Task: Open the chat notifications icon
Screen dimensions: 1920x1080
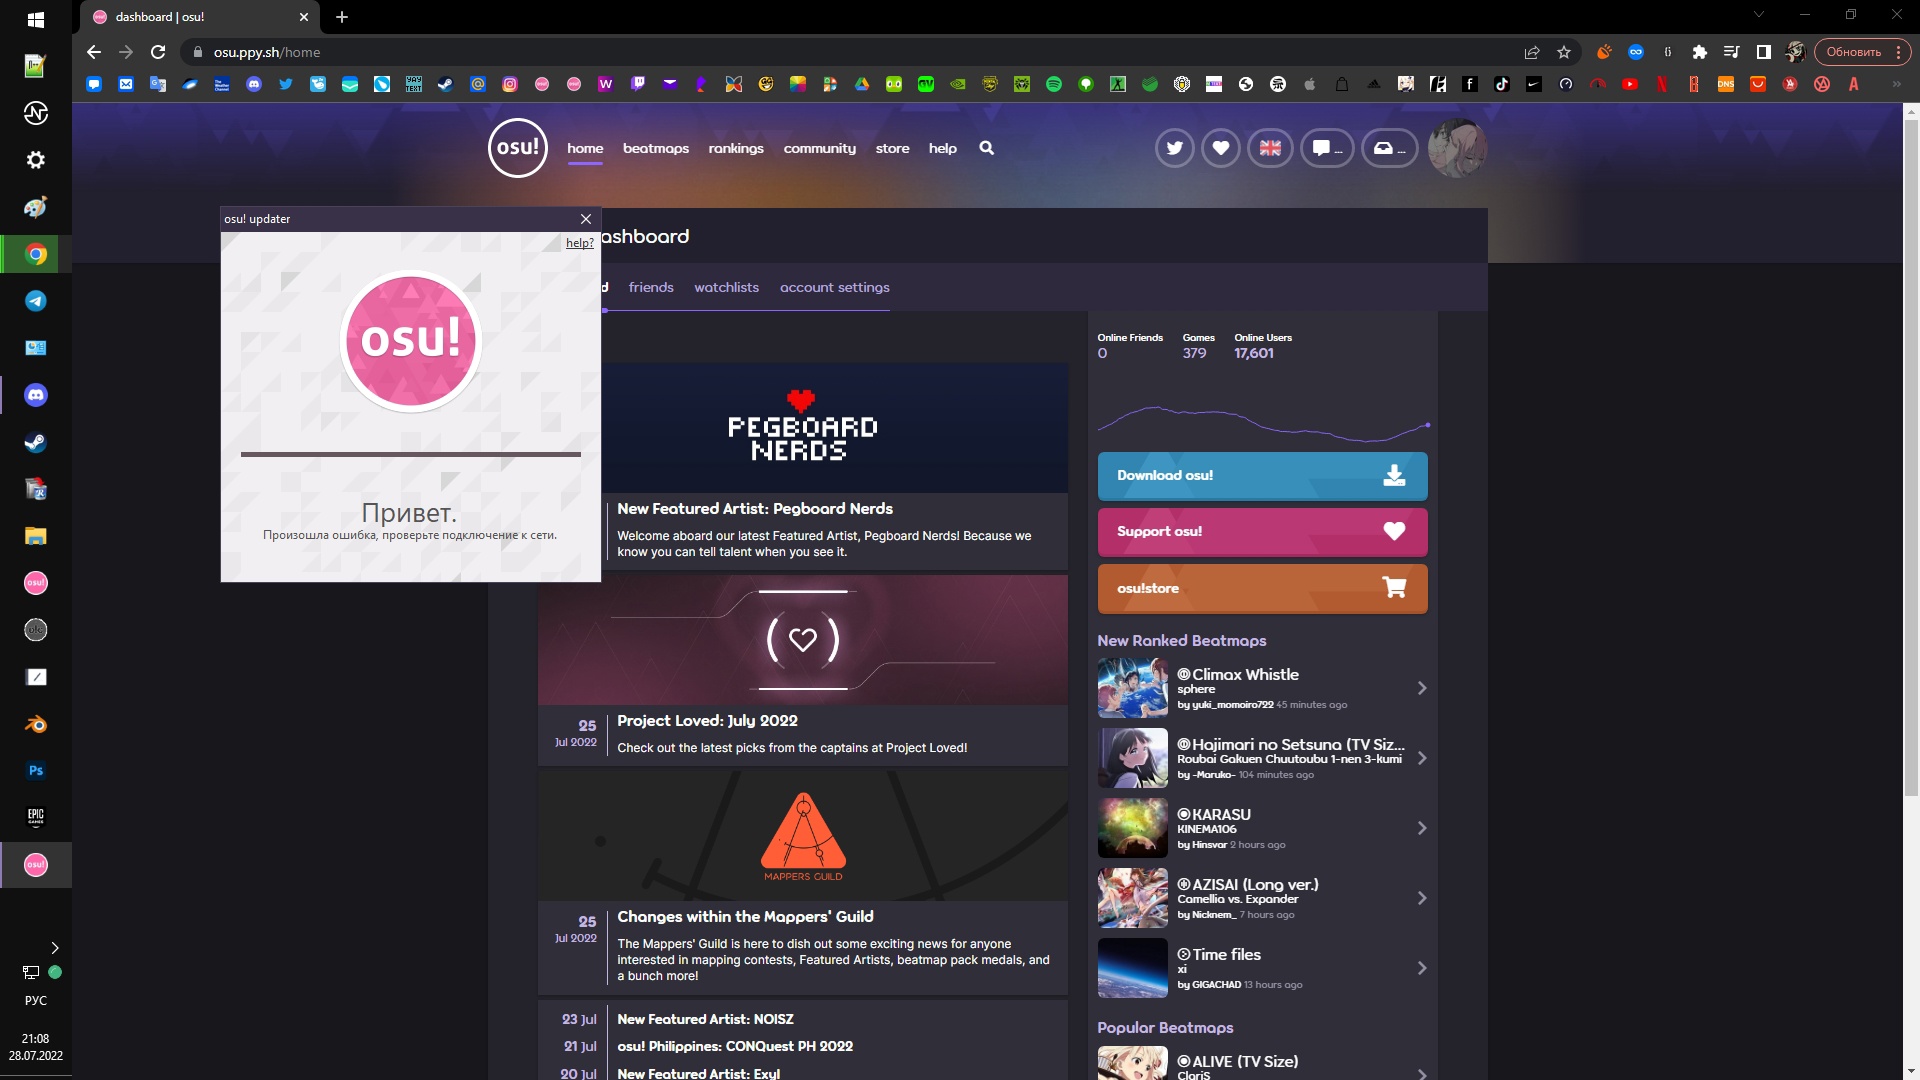Action: pyautogui.click(x=1327, y=148)
